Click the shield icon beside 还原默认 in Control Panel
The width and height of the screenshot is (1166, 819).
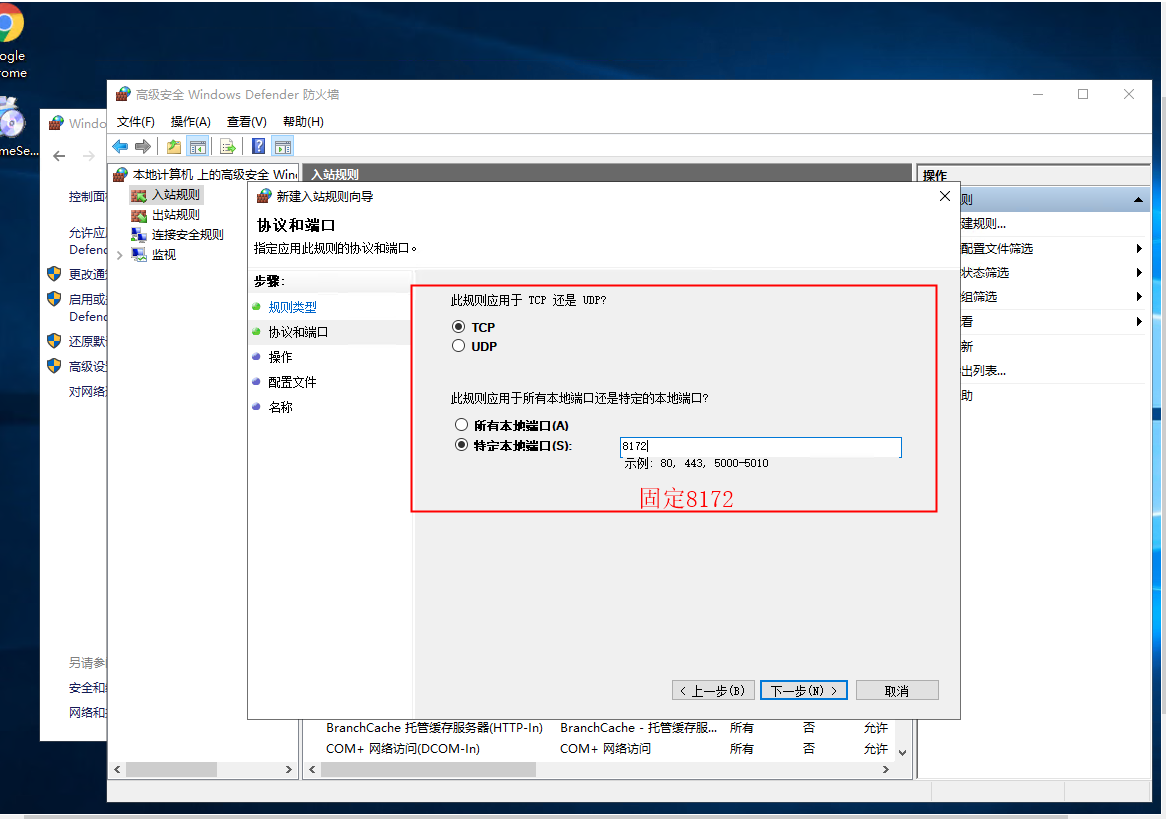(x=54, y=341)
